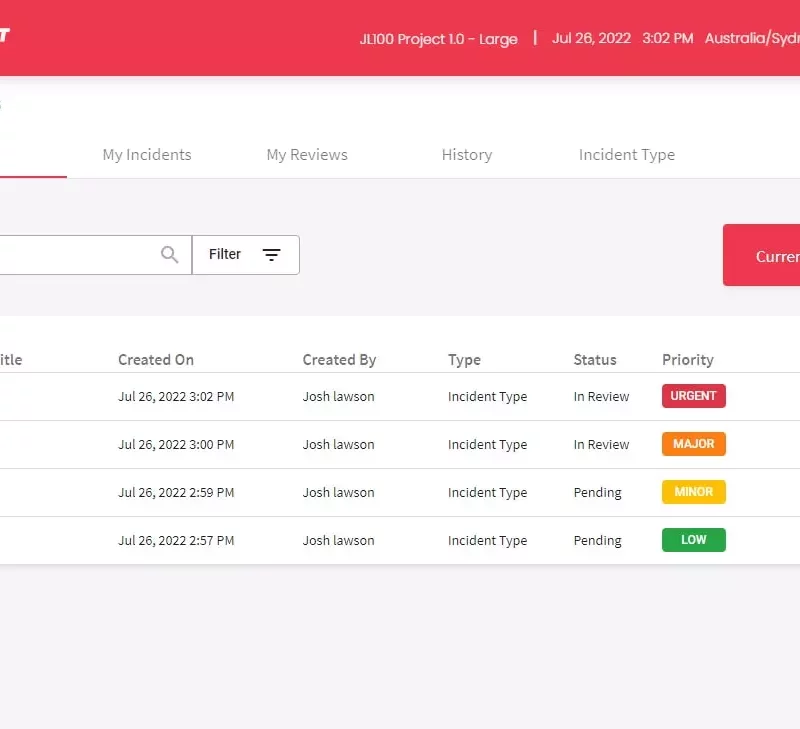Image resolution: width=800 pixels, height=729 pixels.
Task: Click In Review status in the MAJOR row
Action: point(601,444)
